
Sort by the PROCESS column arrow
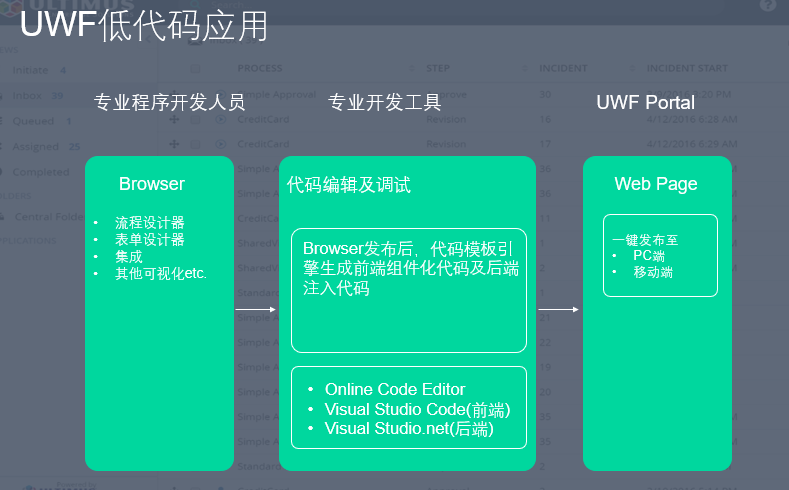[412, 68]
